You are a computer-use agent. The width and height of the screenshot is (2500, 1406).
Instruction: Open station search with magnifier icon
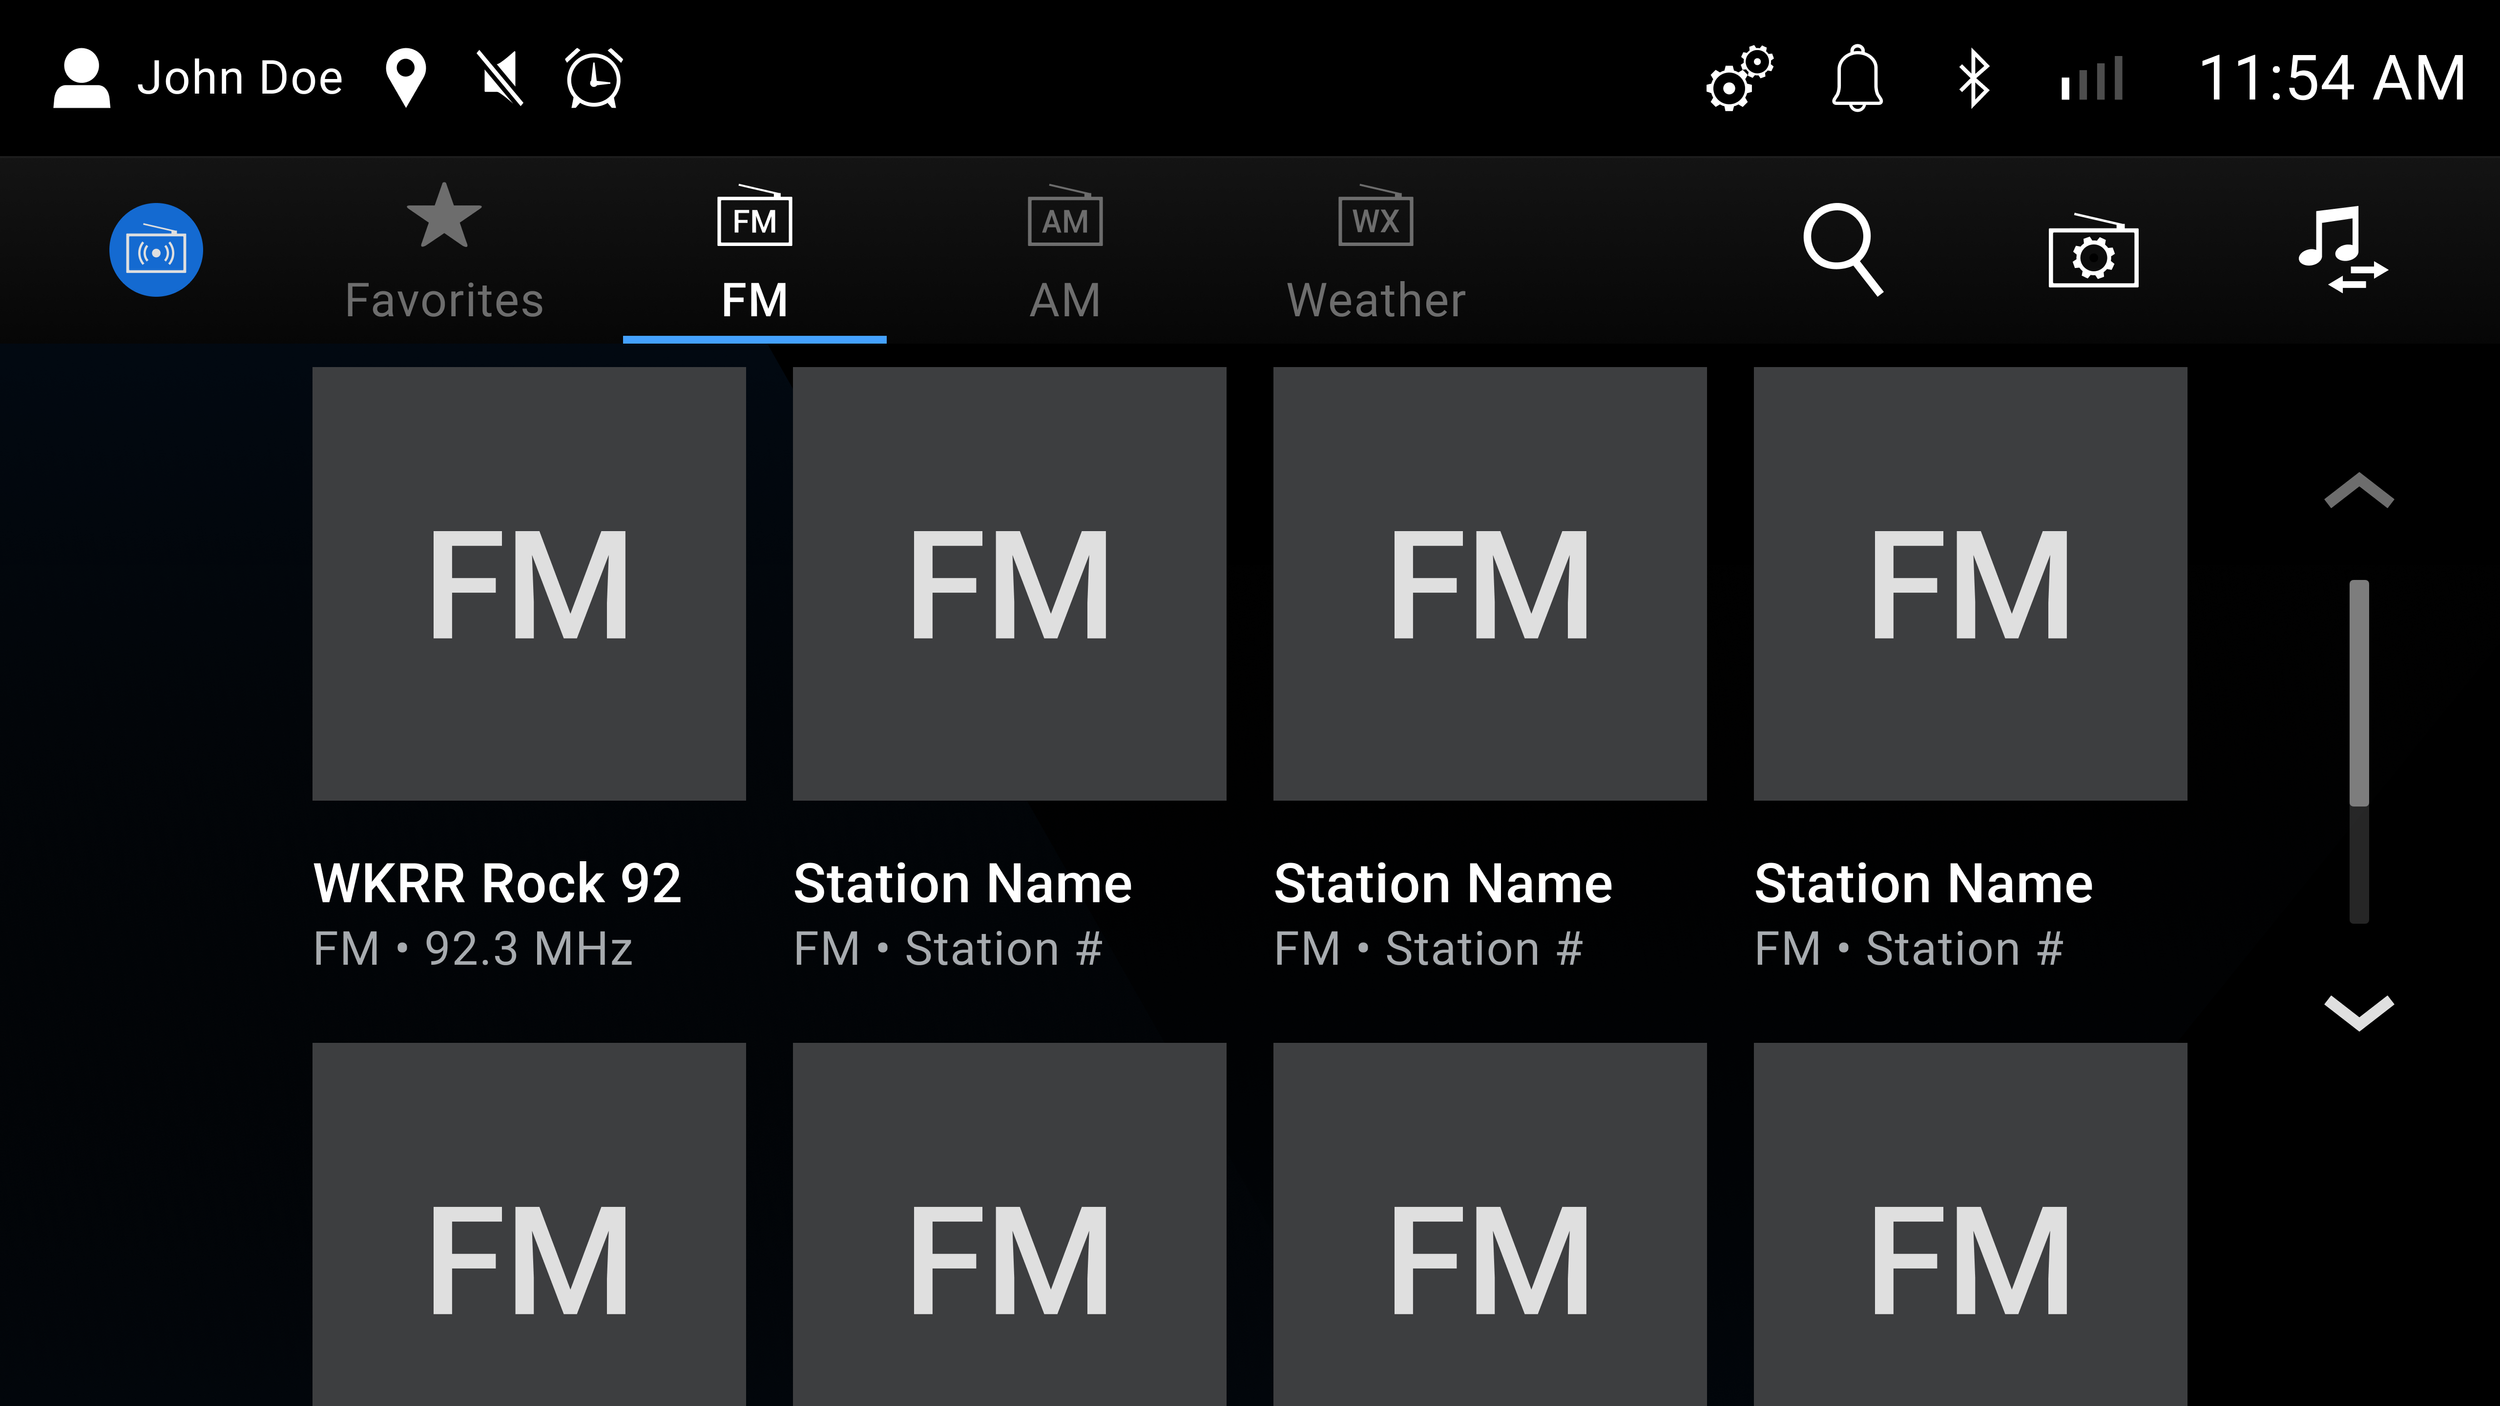point(1842,249)
